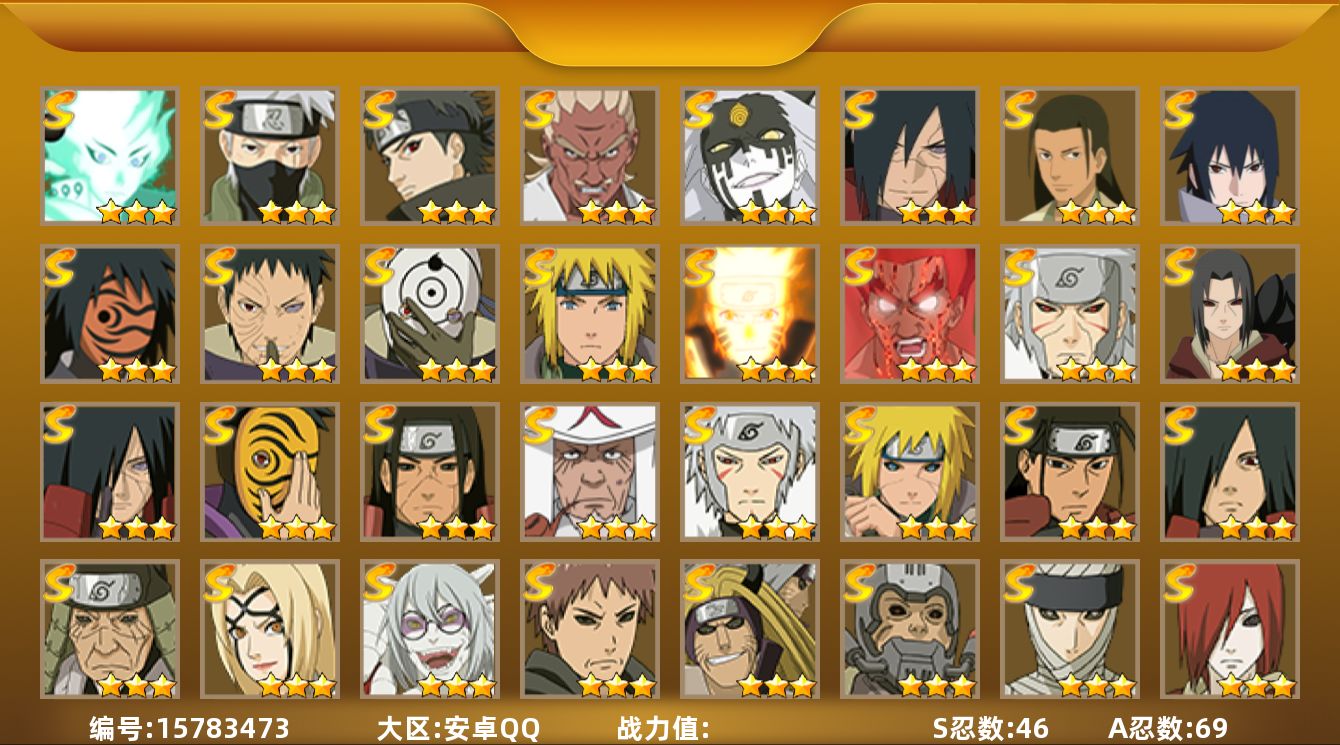Open the orange spiral-masked Tobi portrait
The width and height of the screenshot is (1340, 745).
pyautogui.click(x=109, y=313)
